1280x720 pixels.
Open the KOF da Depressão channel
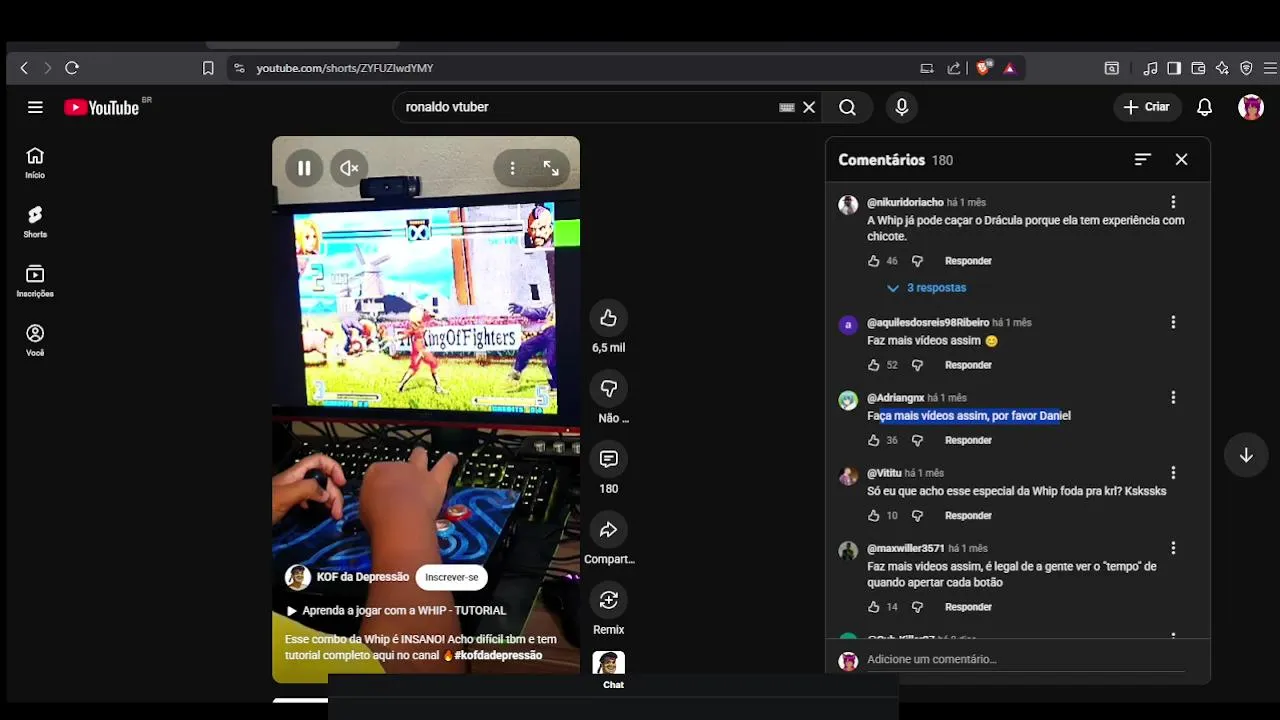[362, 577]
